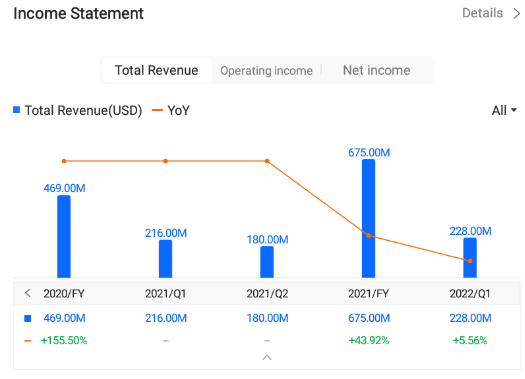The image size is (525, 379).
Task: Switch to the Total Revenue tab
Action: pos(156,70)
